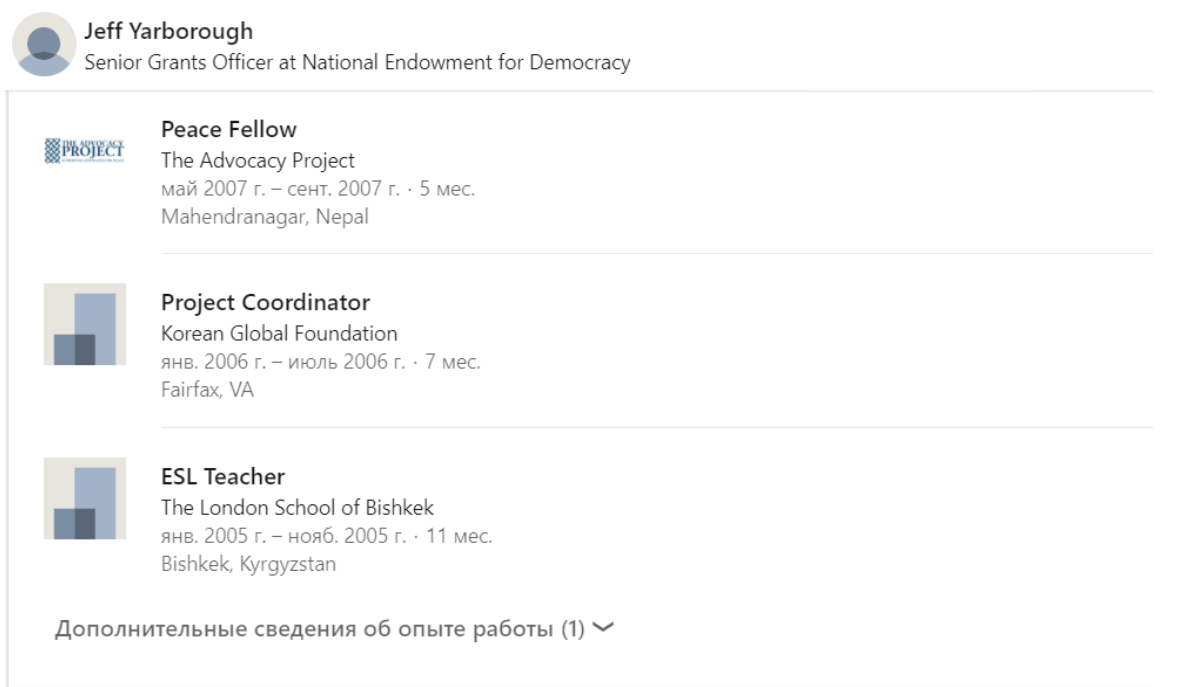
Task: Click the янв. 2006 – июль 2006 date range
Action: 283,362
